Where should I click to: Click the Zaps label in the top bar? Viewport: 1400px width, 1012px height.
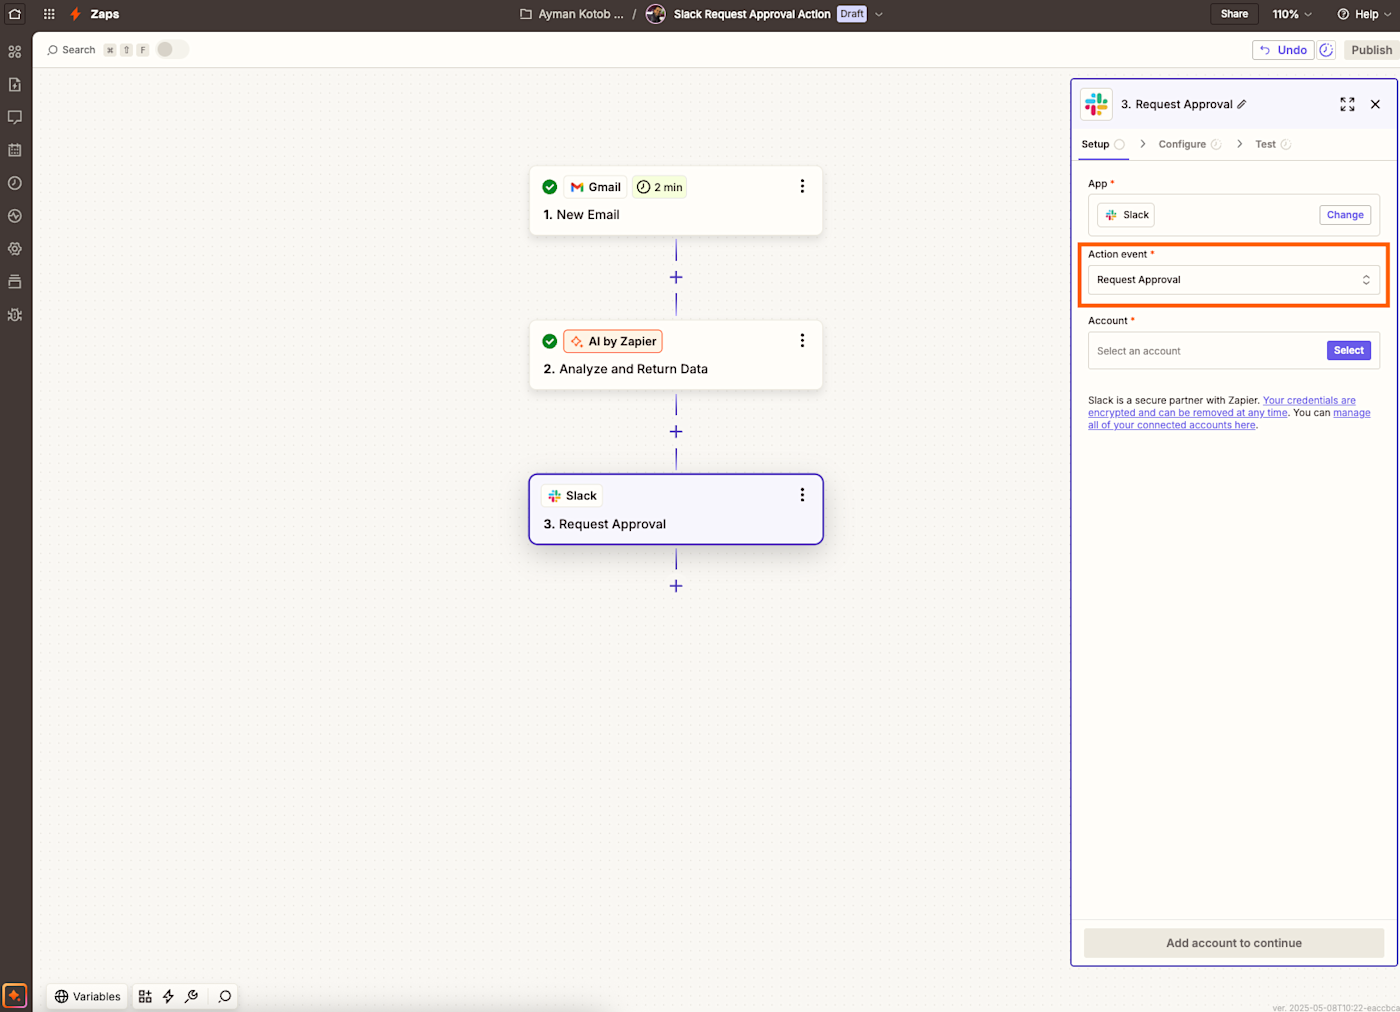coord(105,14)
